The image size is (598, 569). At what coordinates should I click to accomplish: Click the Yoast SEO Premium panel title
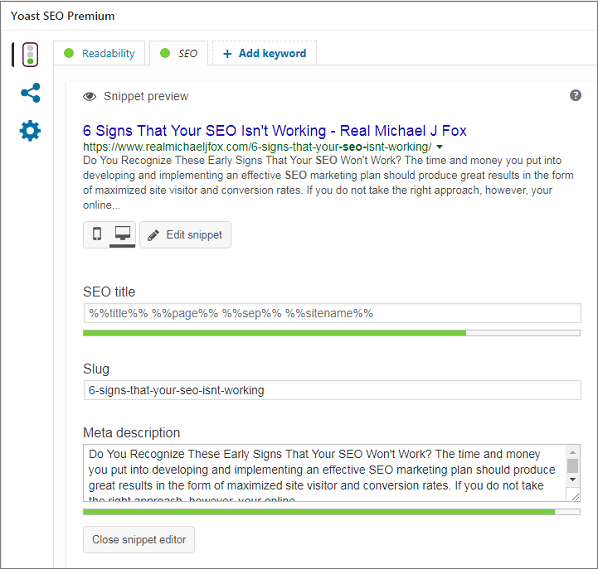[x=63, y=16]
